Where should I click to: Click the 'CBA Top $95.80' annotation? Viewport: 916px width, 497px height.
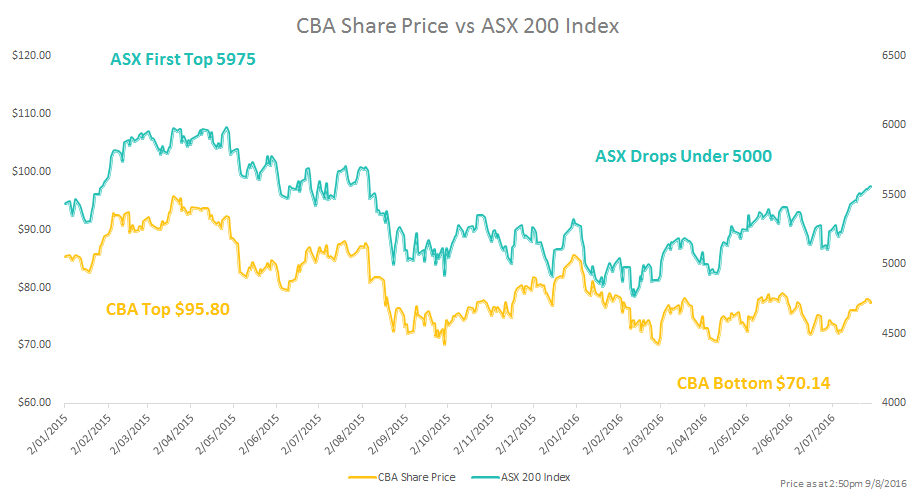(168, 309)
